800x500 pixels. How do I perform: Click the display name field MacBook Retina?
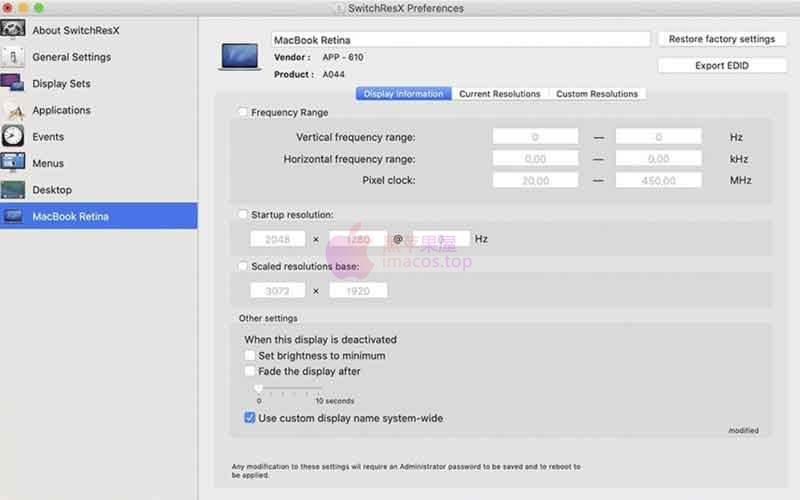click(461, 40)
